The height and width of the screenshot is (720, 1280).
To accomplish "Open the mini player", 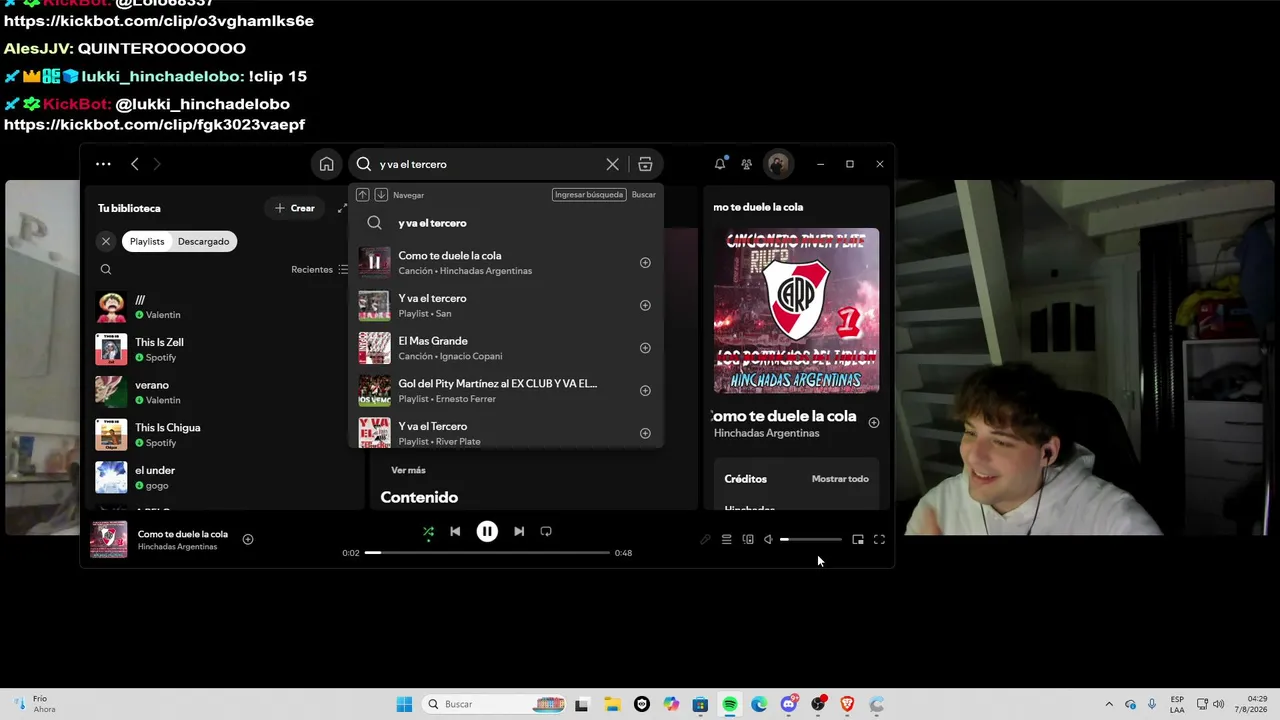I will tap(858, 540).
